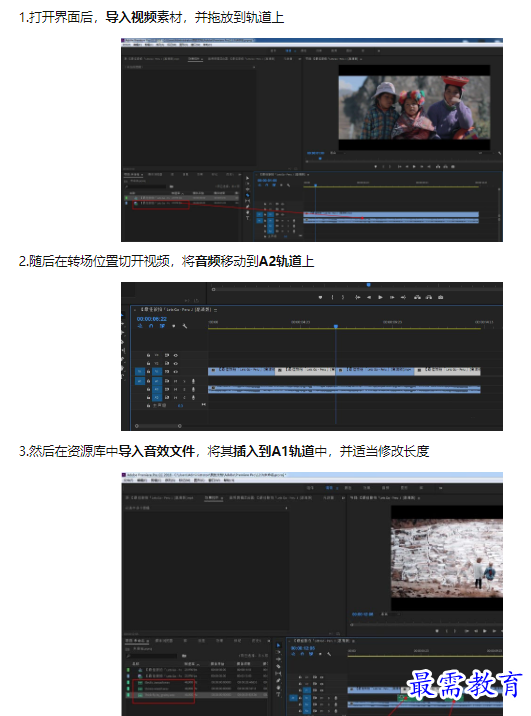The image size is (531, 716).
Task: Click the children video preview in step 1
Action: click(x=414, y=107)
